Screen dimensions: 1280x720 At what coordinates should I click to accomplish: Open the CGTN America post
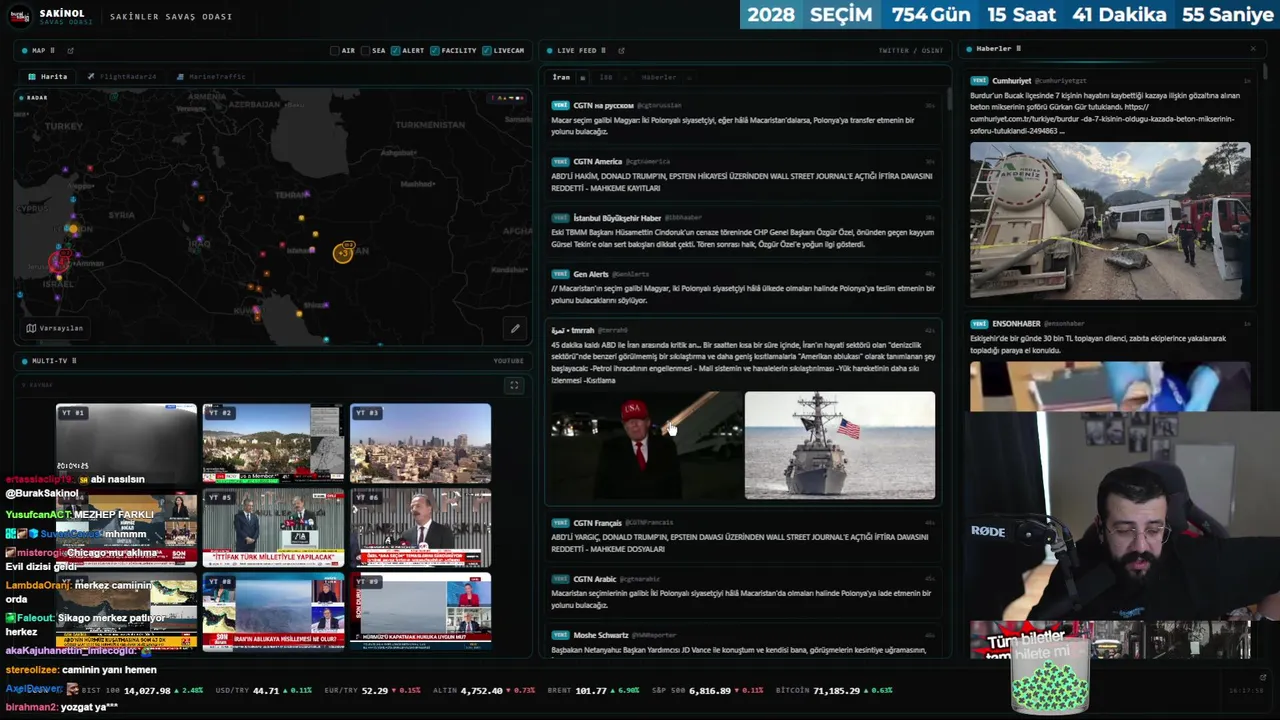click(742, 173)
